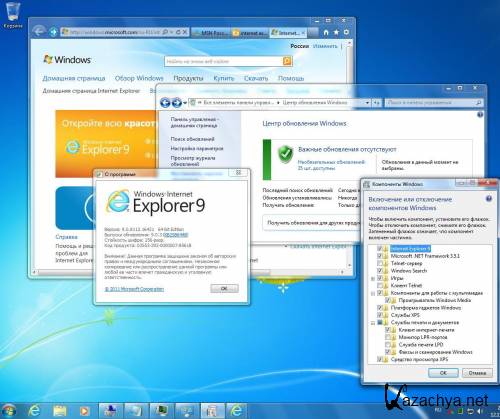Viewport: 500px width, 419px height.
Task: Open IE Favorites star
Action: click(x=336, y=32)
